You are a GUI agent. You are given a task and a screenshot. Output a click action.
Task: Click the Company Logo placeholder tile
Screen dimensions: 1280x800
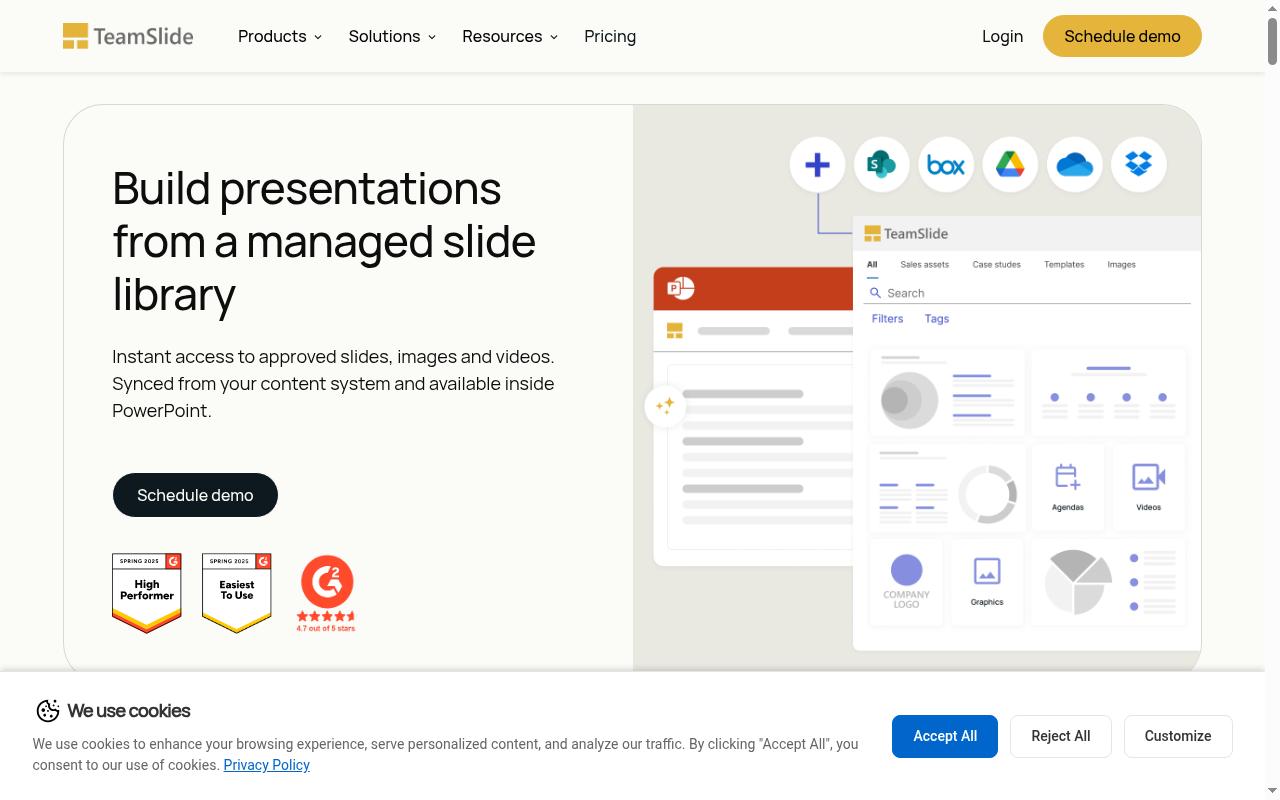tap(906, 582)
